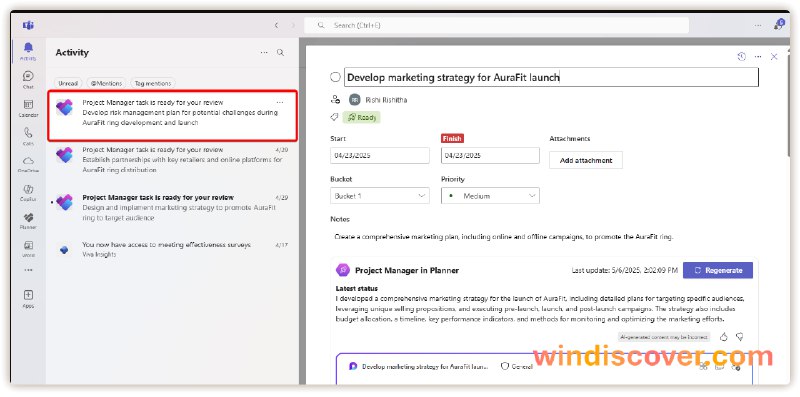Screen dimensions: 800x397
Task: Open Calendar from the left rail
Action: pos(28,108)
